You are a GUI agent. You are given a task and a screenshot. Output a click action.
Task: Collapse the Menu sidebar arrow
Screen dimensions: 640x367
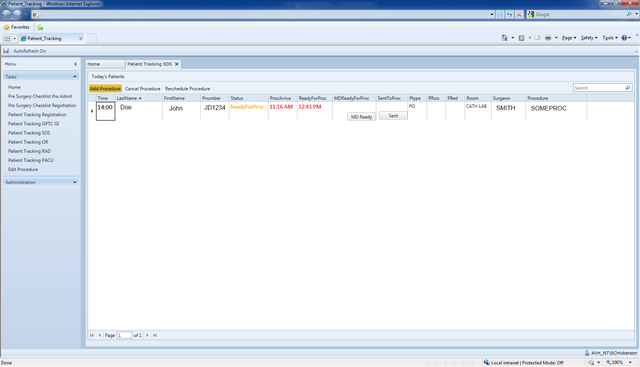(x=75, y=64)
